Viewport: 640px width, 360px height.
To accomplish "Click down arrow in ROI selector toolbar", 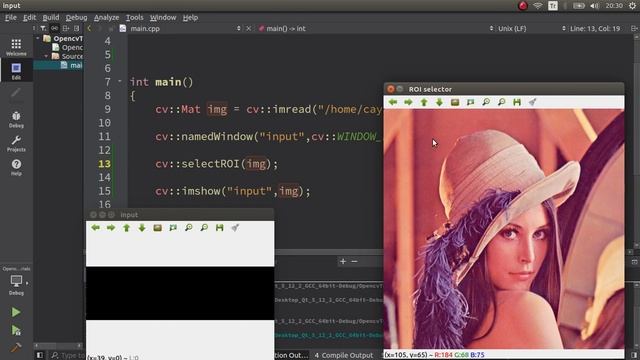I will coord(439,102).
